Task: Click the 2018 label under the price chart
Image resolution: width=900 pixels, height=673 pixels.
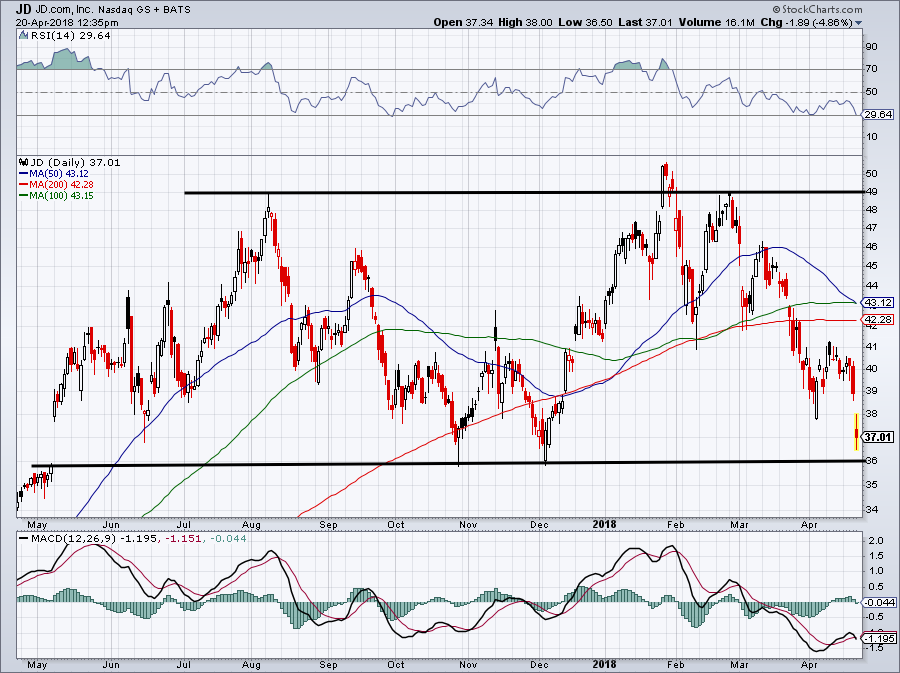Action: click(x=604, y=524)
